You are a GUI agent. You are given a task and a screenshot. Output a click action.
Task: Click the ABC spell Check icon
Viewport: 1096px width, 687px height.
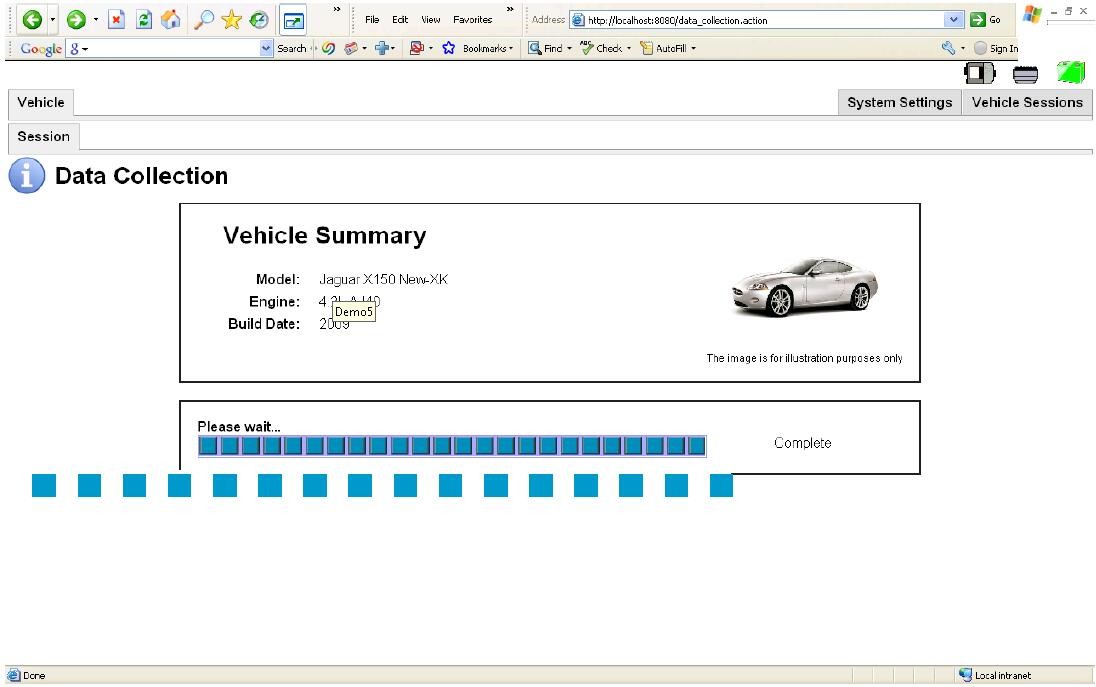pyautogui.click(x=586, y=48)
